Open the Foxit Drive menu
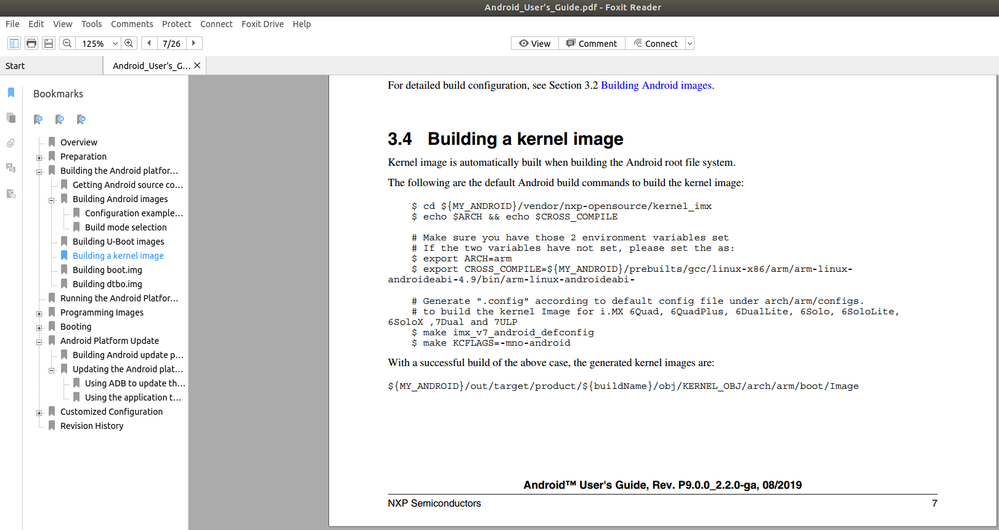Image resolution: width=999 pixels, height=530 pixels. [x=262, y=24]
